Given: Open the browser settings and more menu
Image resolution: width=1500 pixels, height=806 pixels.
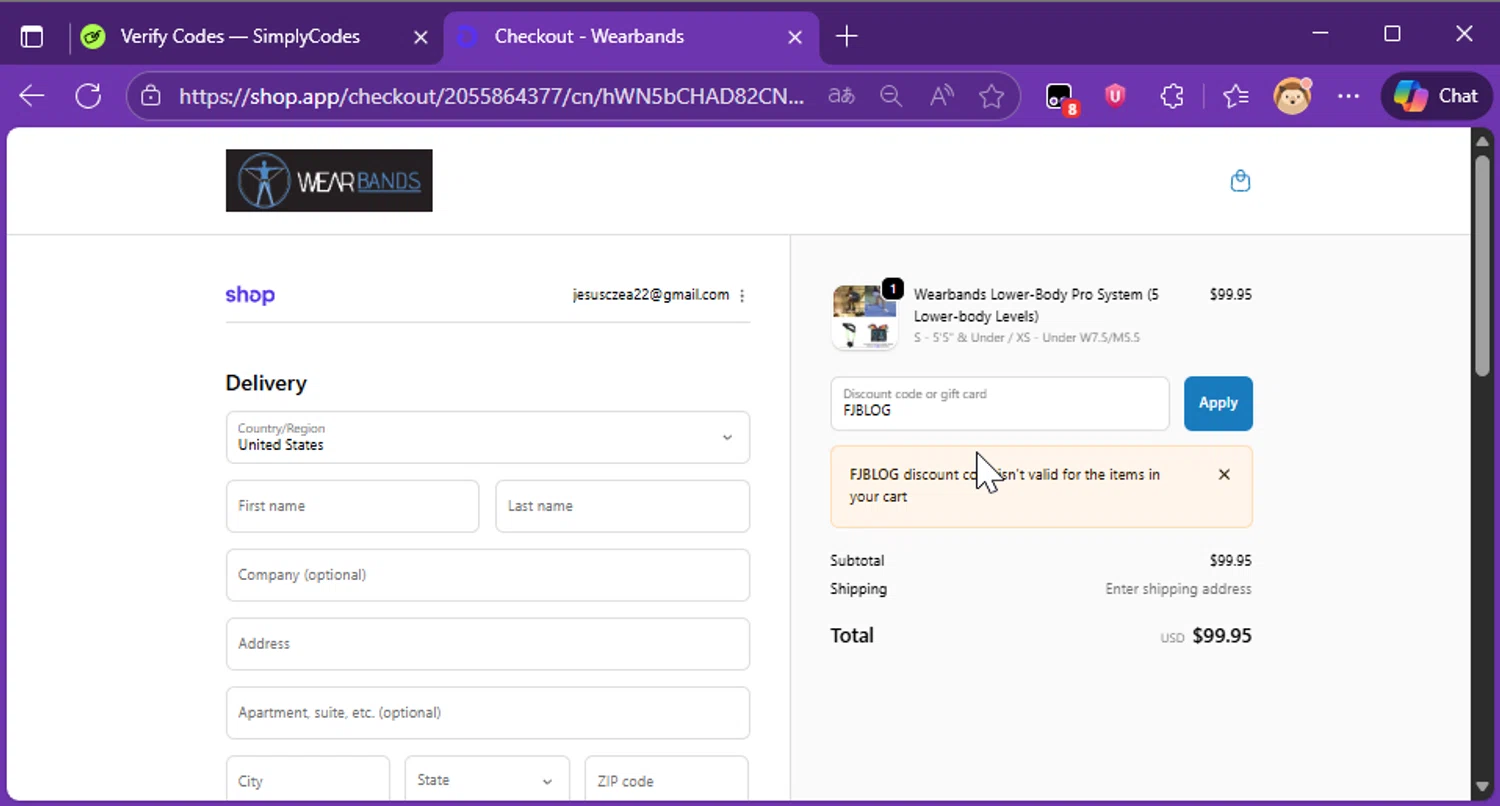Looking at the screenshot, I should [1348, 96].
